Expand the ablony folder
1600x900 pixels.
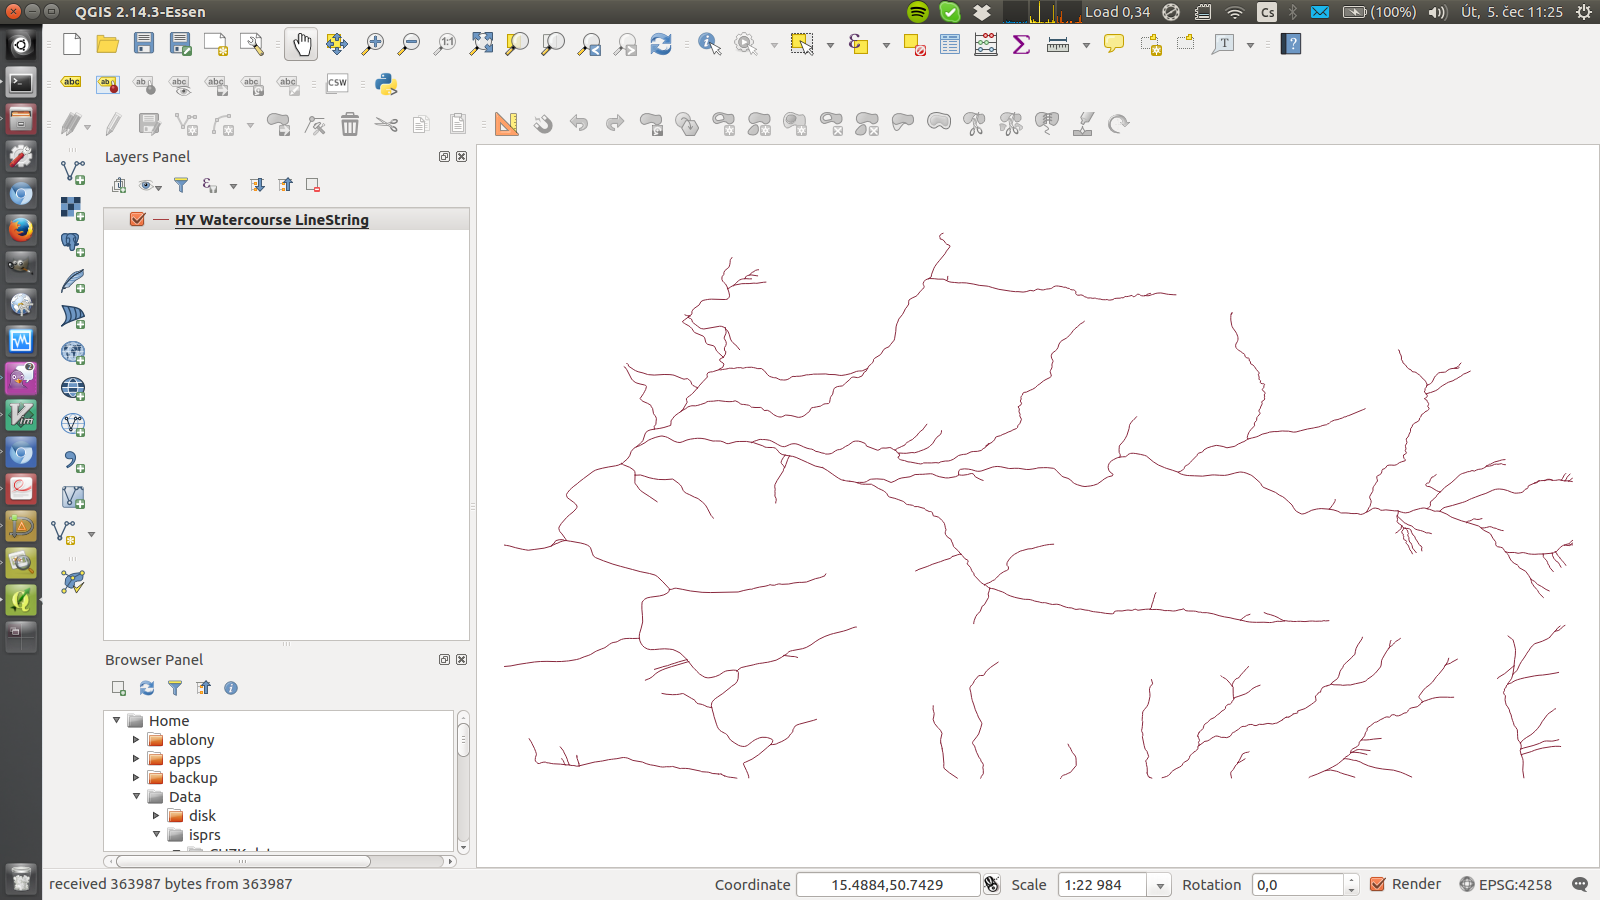(x=137, y=739)
